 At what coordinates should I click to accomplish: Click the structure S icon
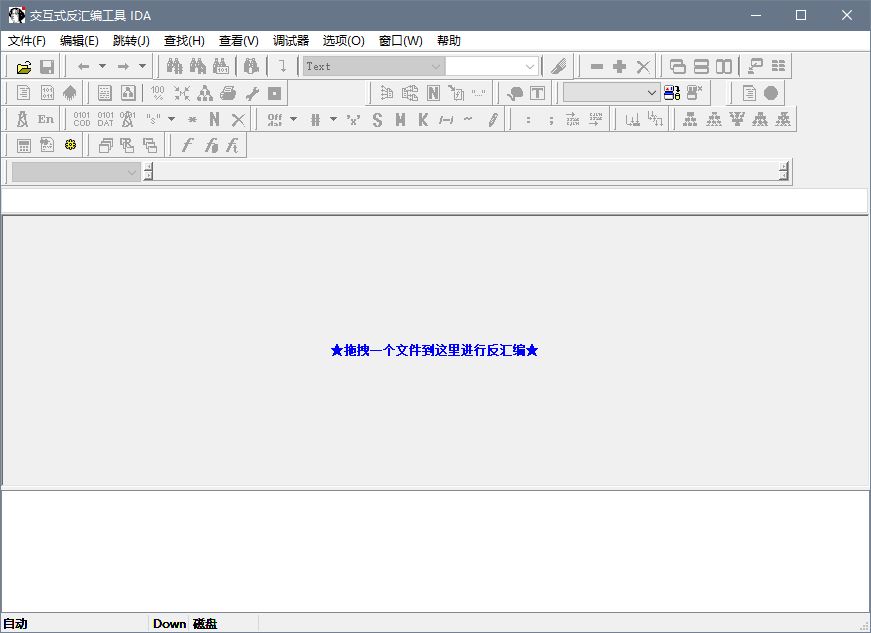375,119
